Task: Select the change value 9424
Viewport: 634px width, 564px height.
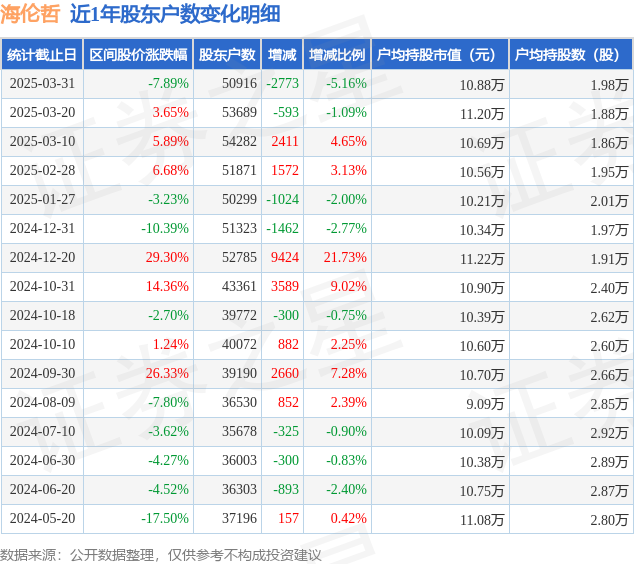Action: coord(285,258)
